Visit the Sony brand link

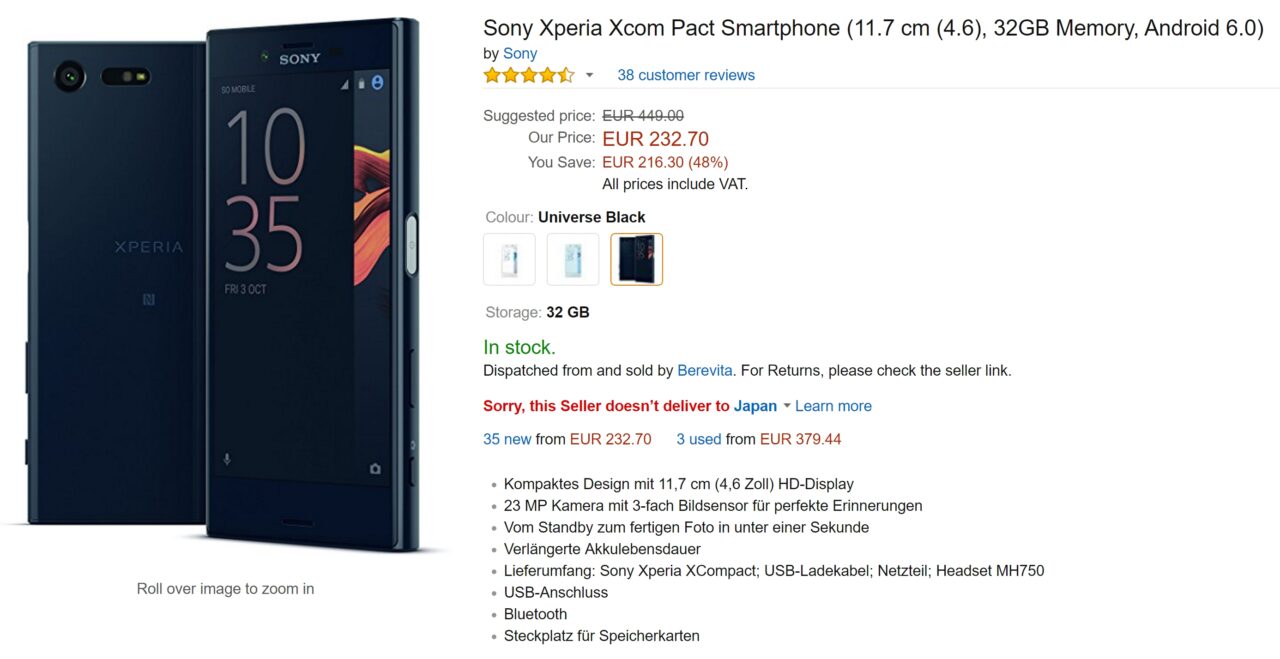tap(520, 54)
